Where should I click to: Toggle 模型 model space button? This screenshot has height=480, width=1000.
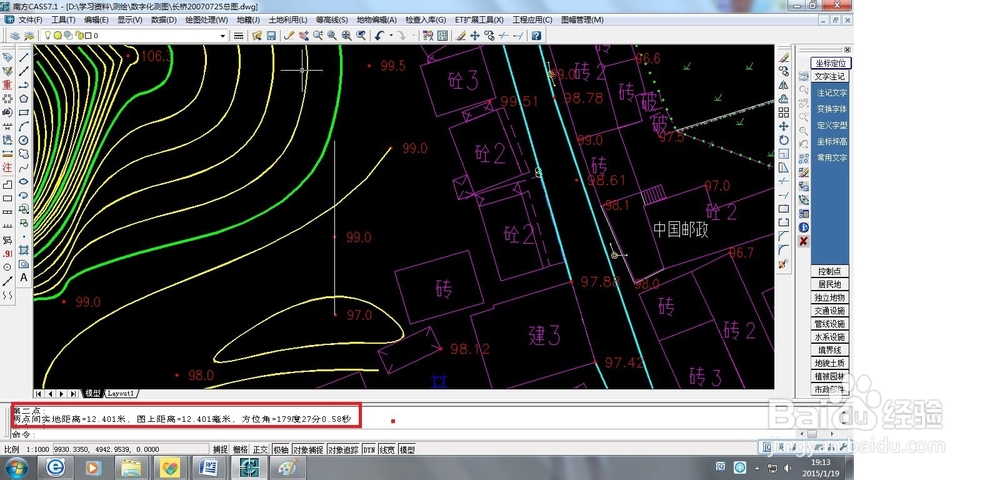pos(407,449)
